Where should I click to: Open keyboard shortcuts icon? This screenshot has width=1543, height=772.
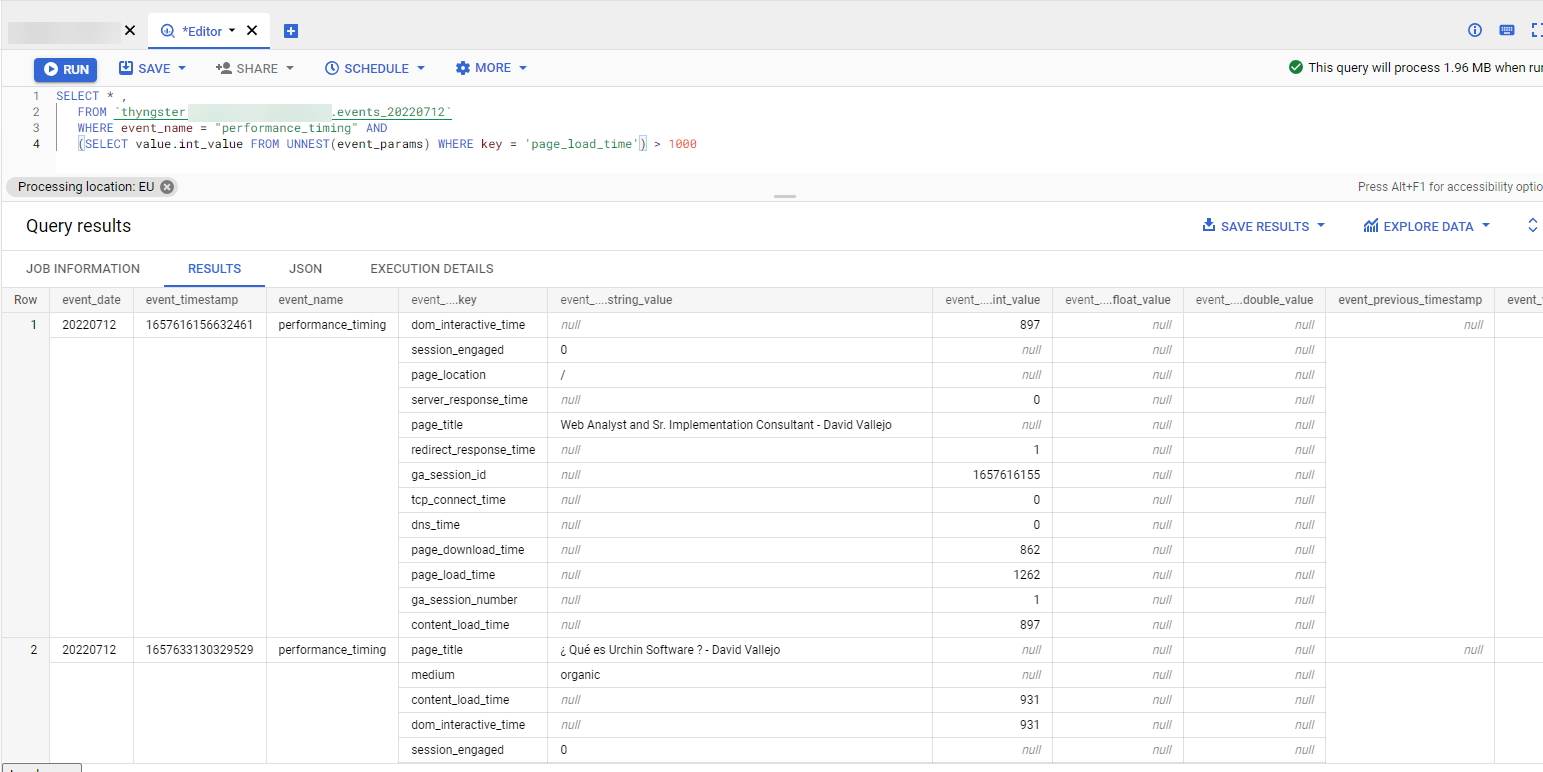pos(1506,30)
